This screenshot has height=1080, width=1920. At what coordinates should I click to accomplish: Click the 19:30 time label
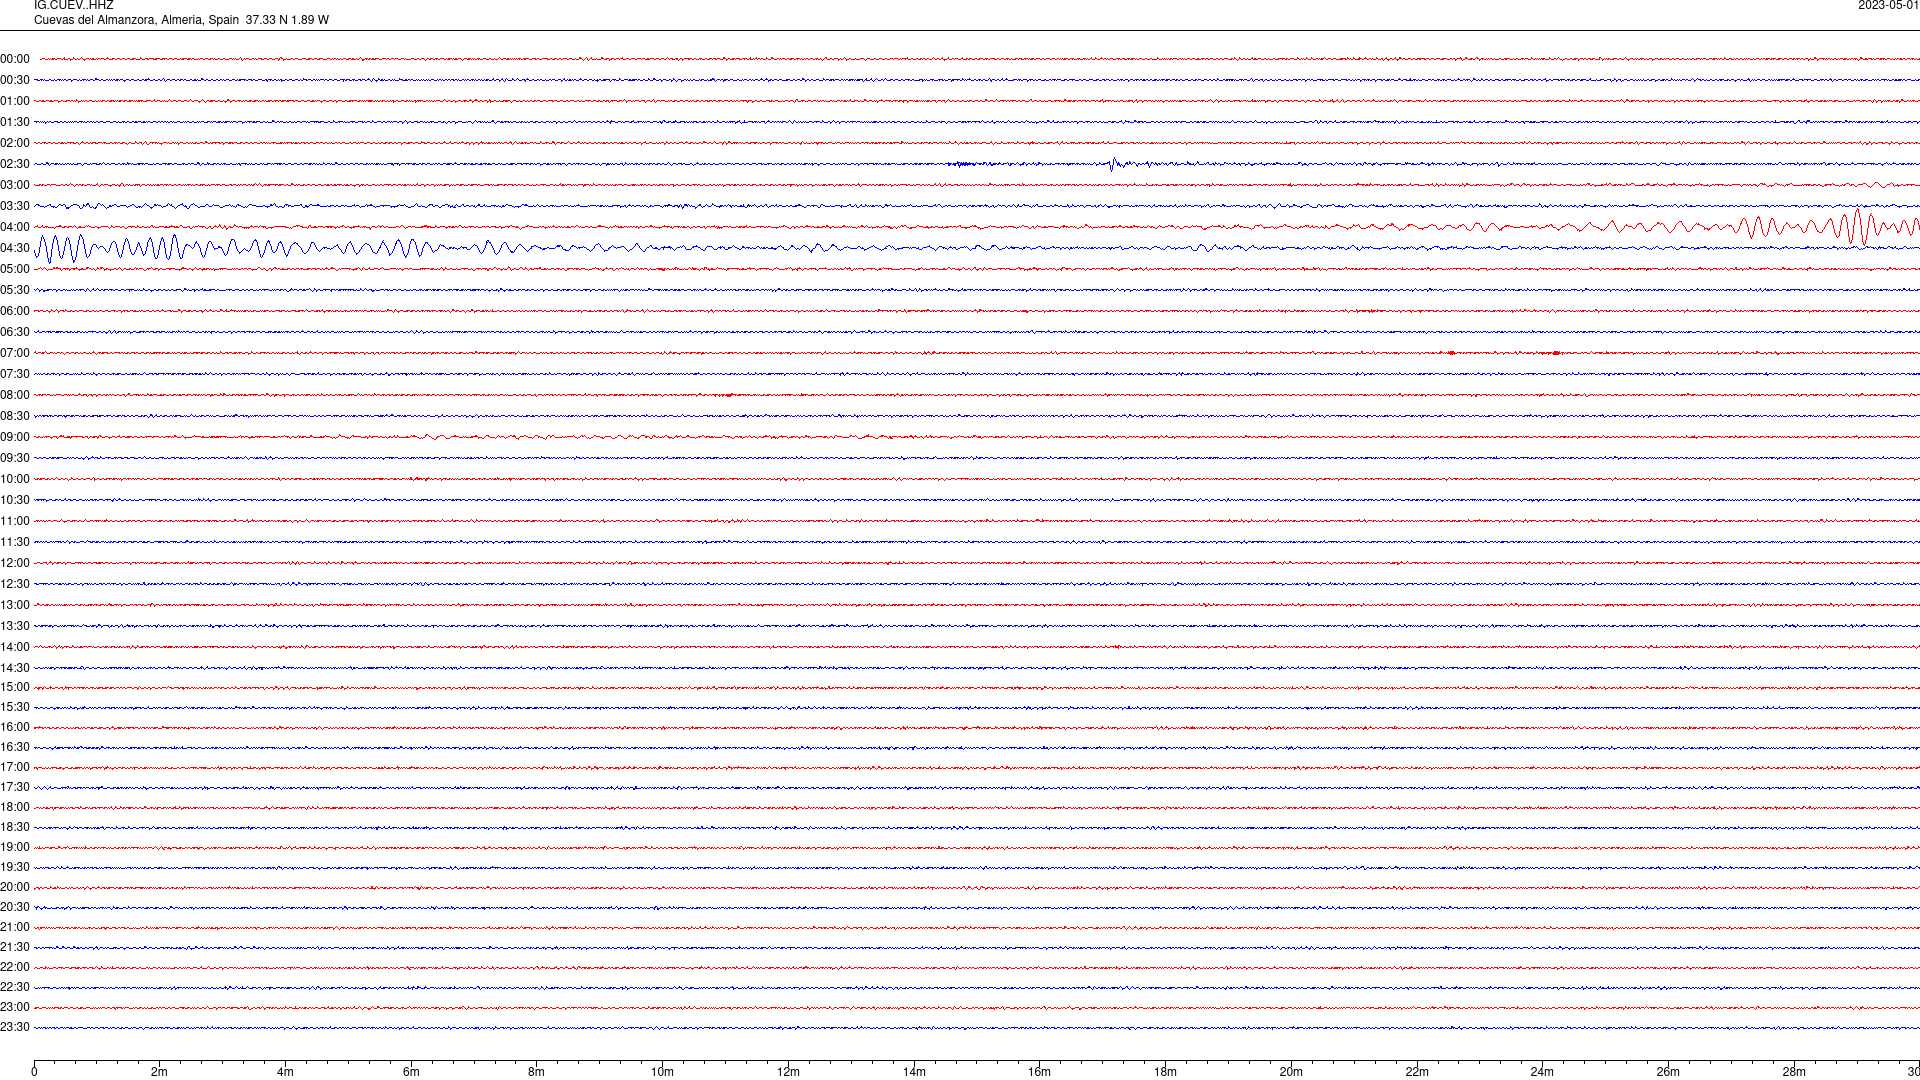pyautogui.click(x=15, y=867)
